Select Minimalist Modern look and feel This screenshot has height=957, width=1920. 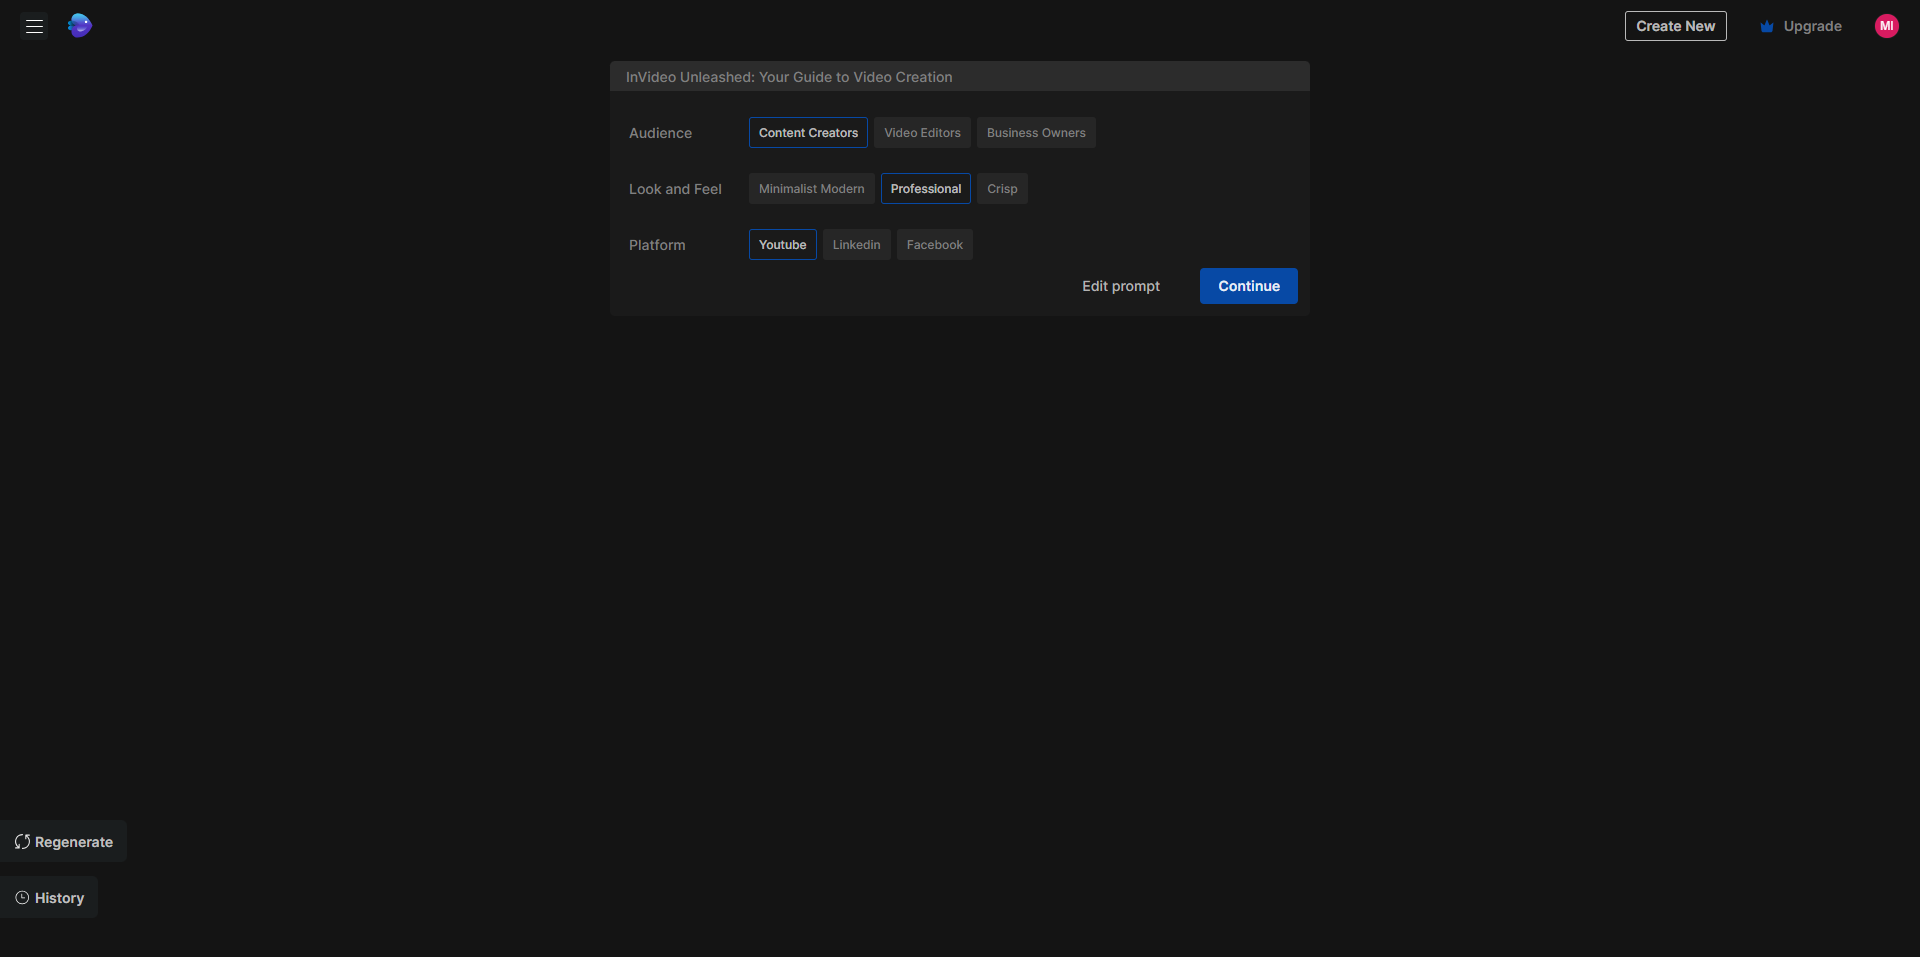pos(811,189)
